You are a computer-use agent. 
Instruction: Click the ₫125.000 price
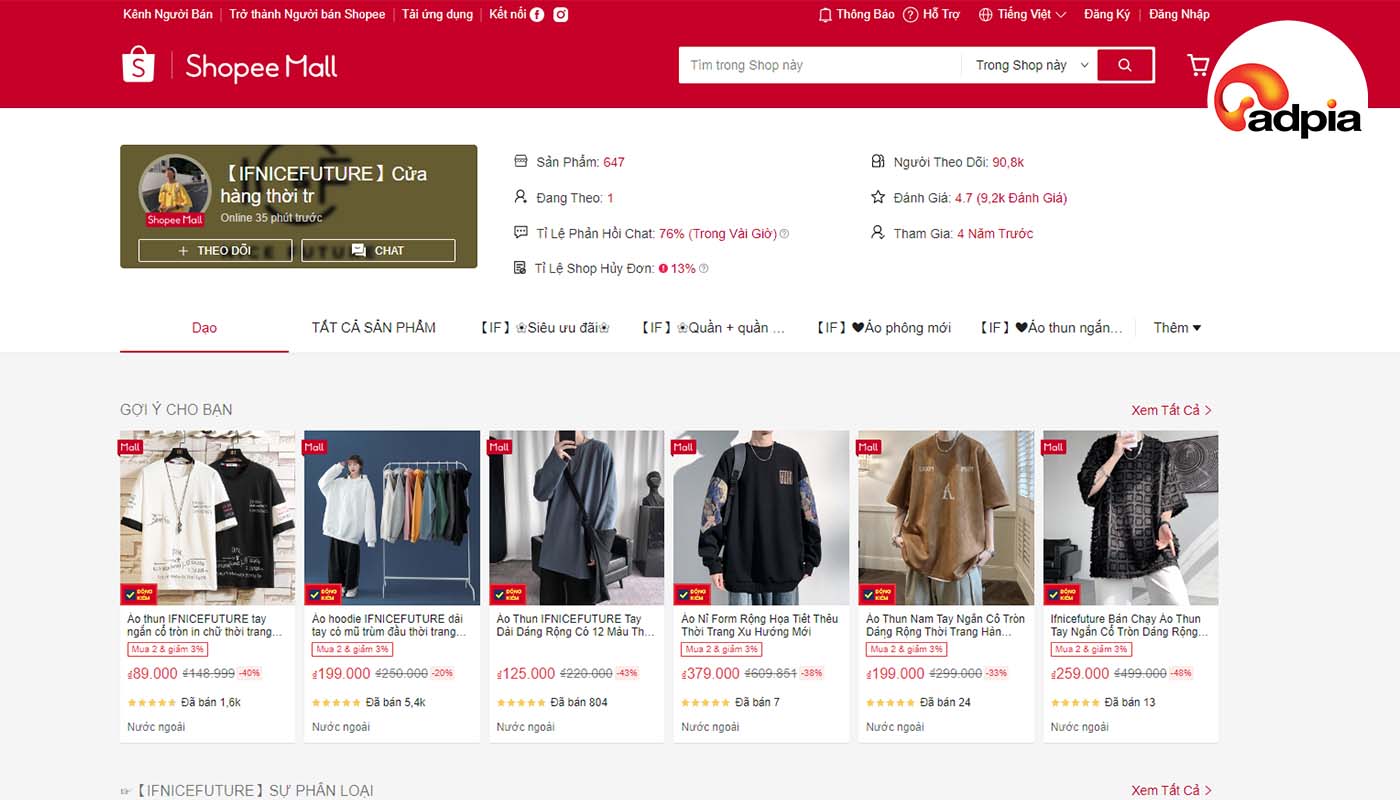[526, 674]
